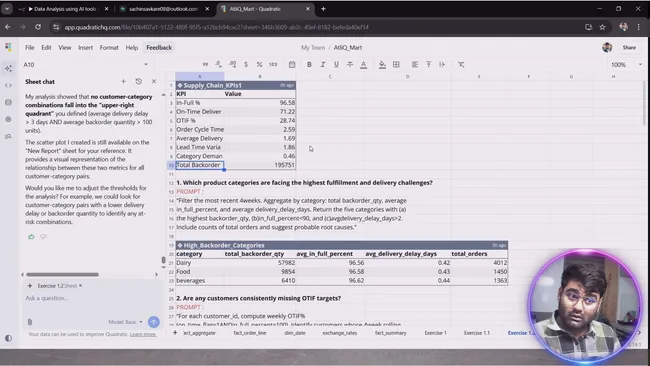This screenshot has height=366, width=650.
Task: Open the 100% zoom dropdown
Action: coord(626,65)
